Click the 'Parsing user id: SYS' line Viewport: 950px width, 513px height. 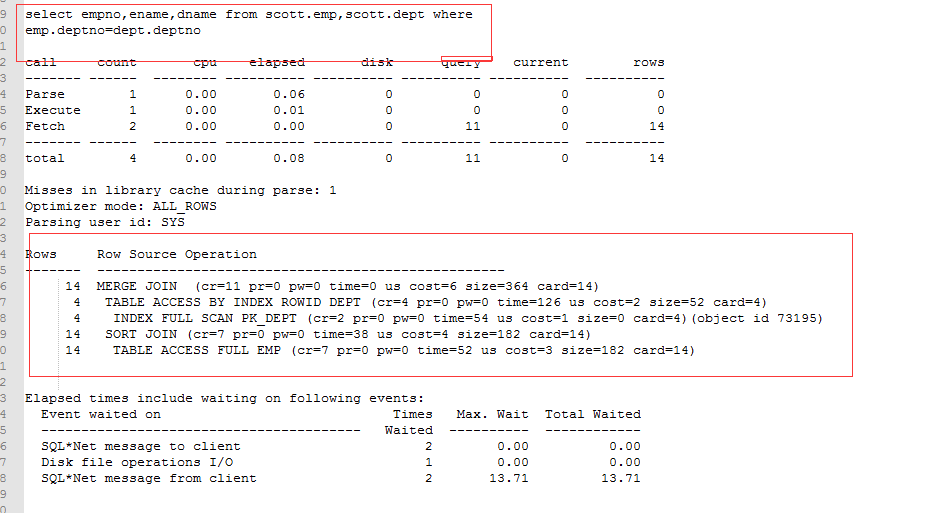click(x=105, y=222)
